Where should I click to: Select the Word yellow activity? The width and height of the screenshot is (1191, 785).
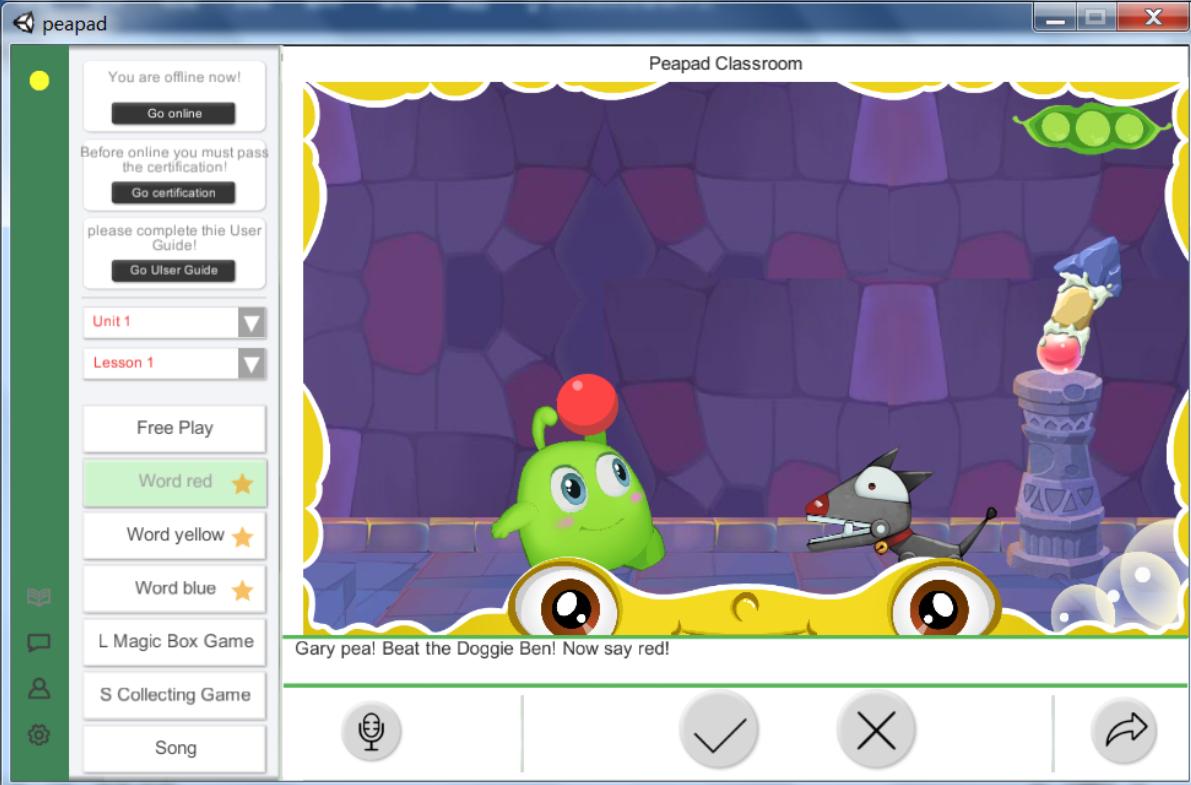(x=174, y=535)
